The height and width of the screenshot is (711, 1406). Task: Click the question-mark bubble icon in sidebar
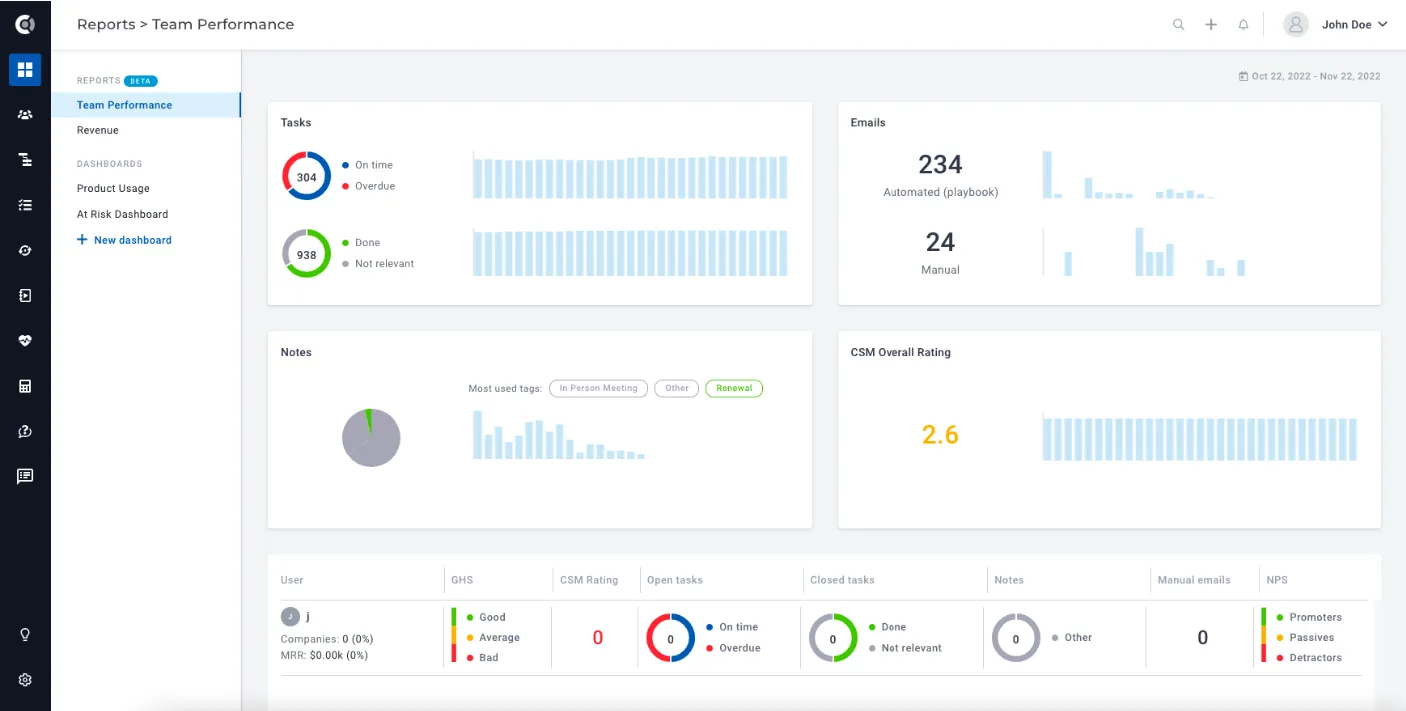pos(25,431)
